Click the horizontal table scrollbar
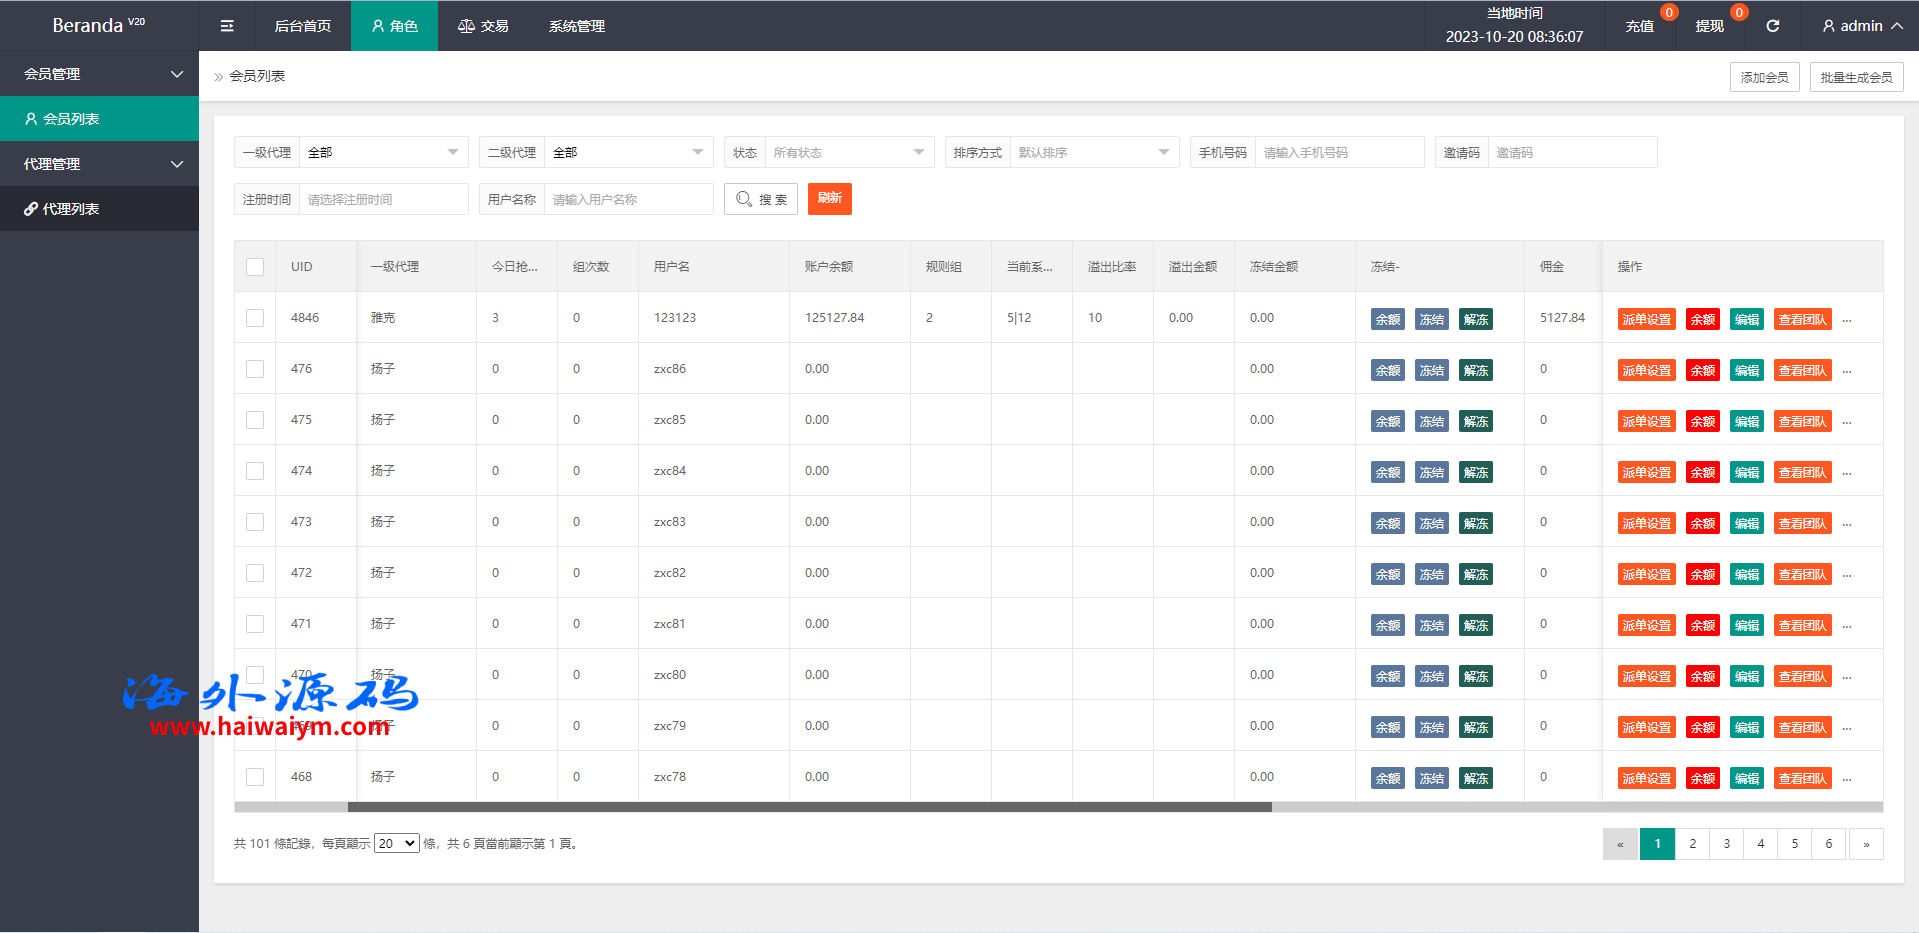1919x933 pixels. point(809,807)
